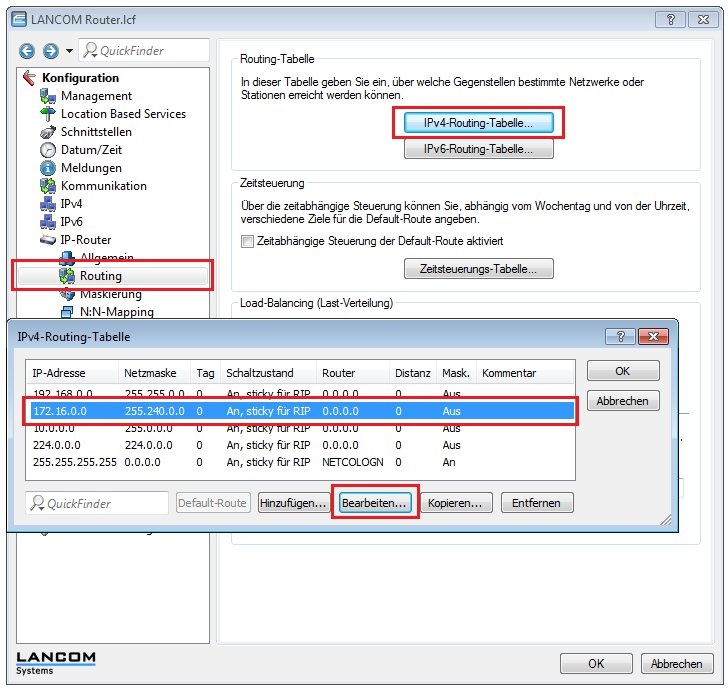Enable Zeitabhängige Steuerung der Default-Route checkbox
This screenshot has width=728, height=692.
pyautogui.click(x=247, y=241)
